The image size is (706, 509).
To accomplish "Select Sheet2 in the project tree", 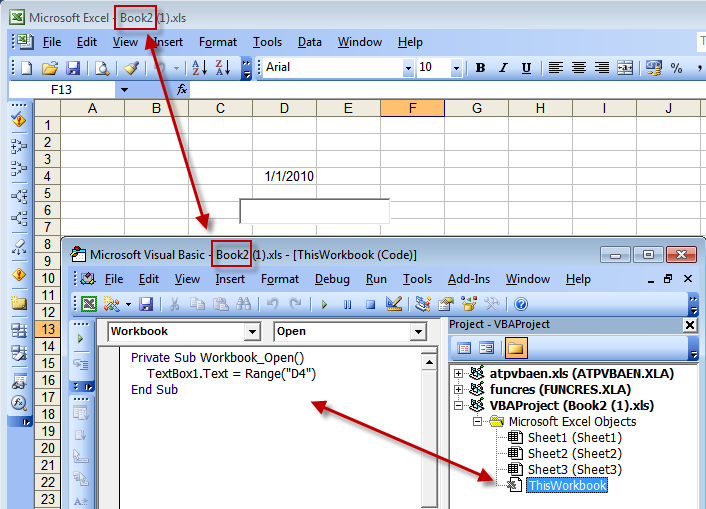I will click(x=574, y=454).
